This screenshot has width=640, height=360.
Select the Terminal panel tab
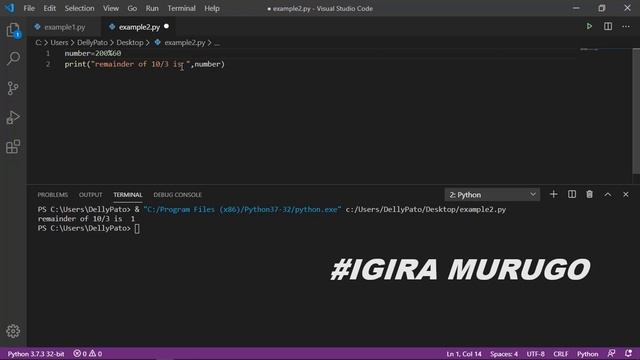[128, 195]
